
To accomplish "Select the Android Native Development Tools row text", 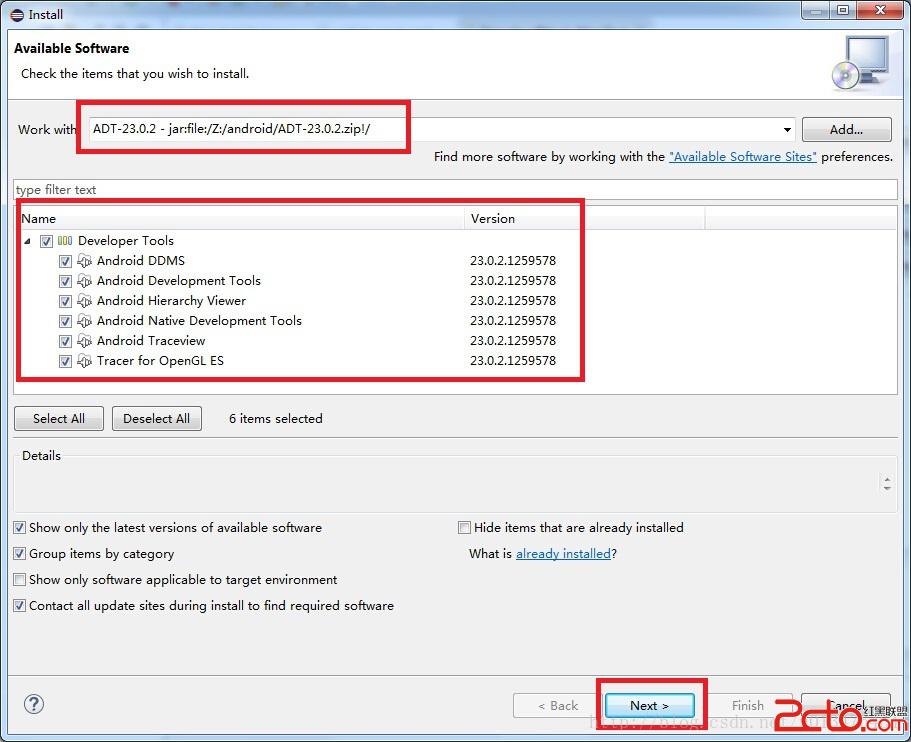I will [x=199, y=321].
